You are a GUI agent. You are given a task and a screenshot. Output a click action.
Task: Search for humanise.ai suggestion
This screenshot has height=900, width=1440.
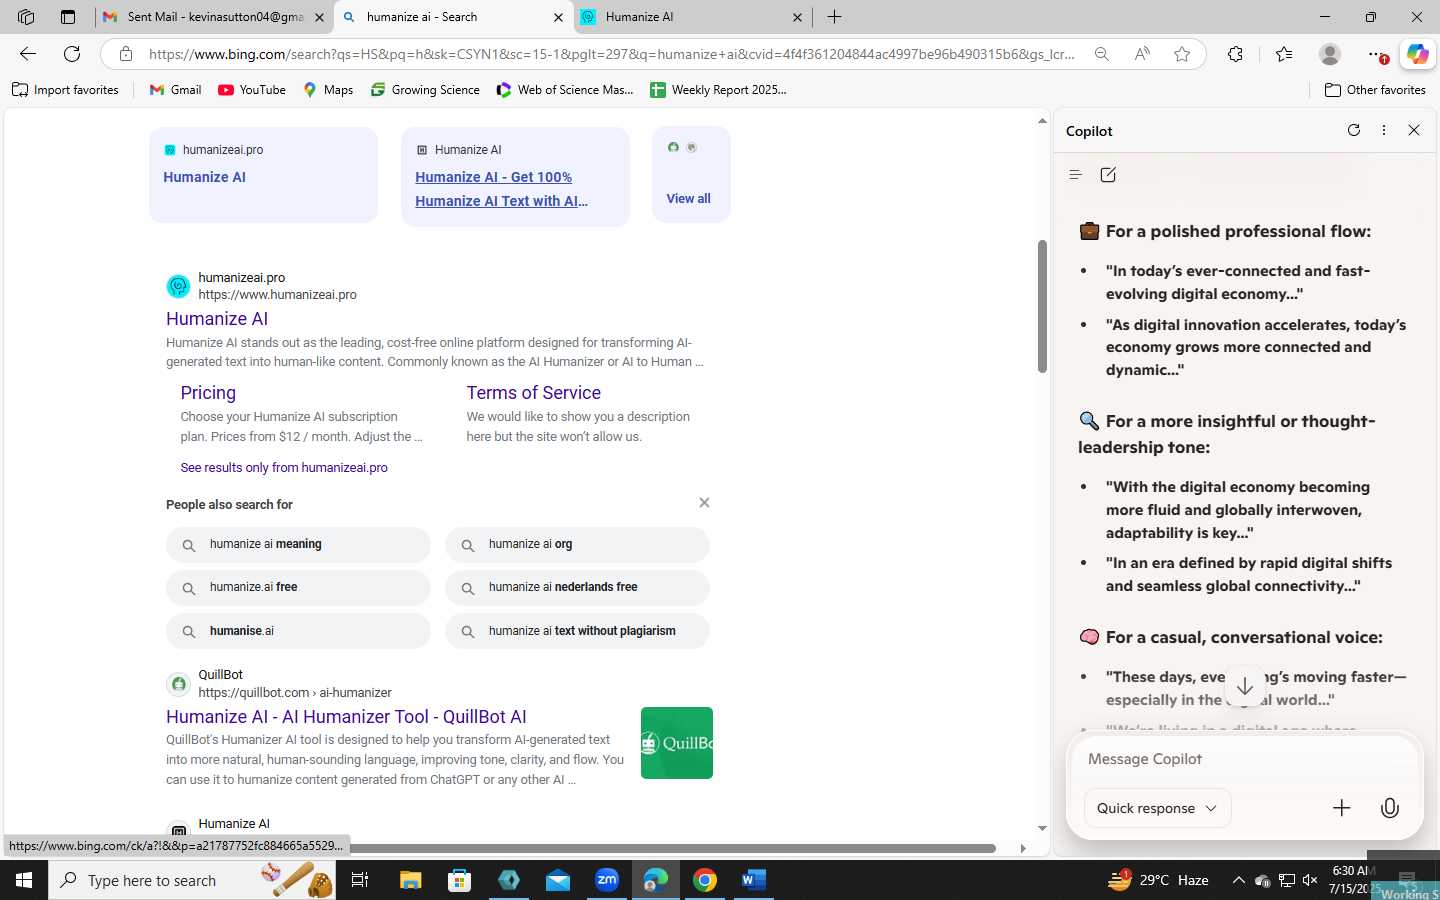click(298, 631)
